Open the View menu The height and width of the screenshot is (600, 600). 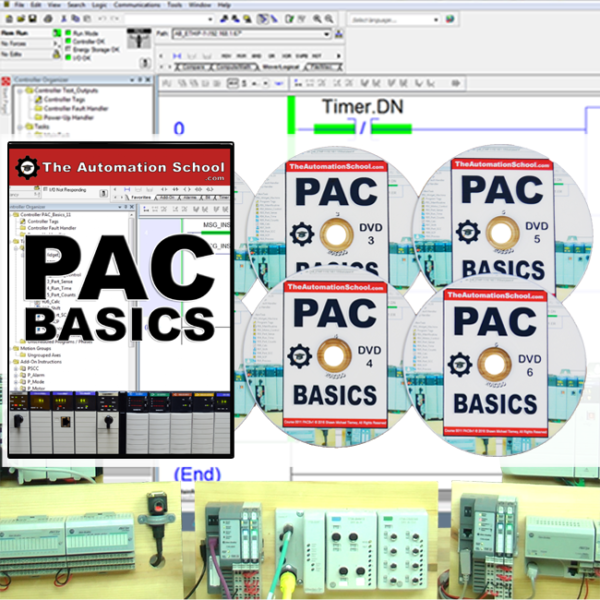pyautogui.click(x=54, y=5)
